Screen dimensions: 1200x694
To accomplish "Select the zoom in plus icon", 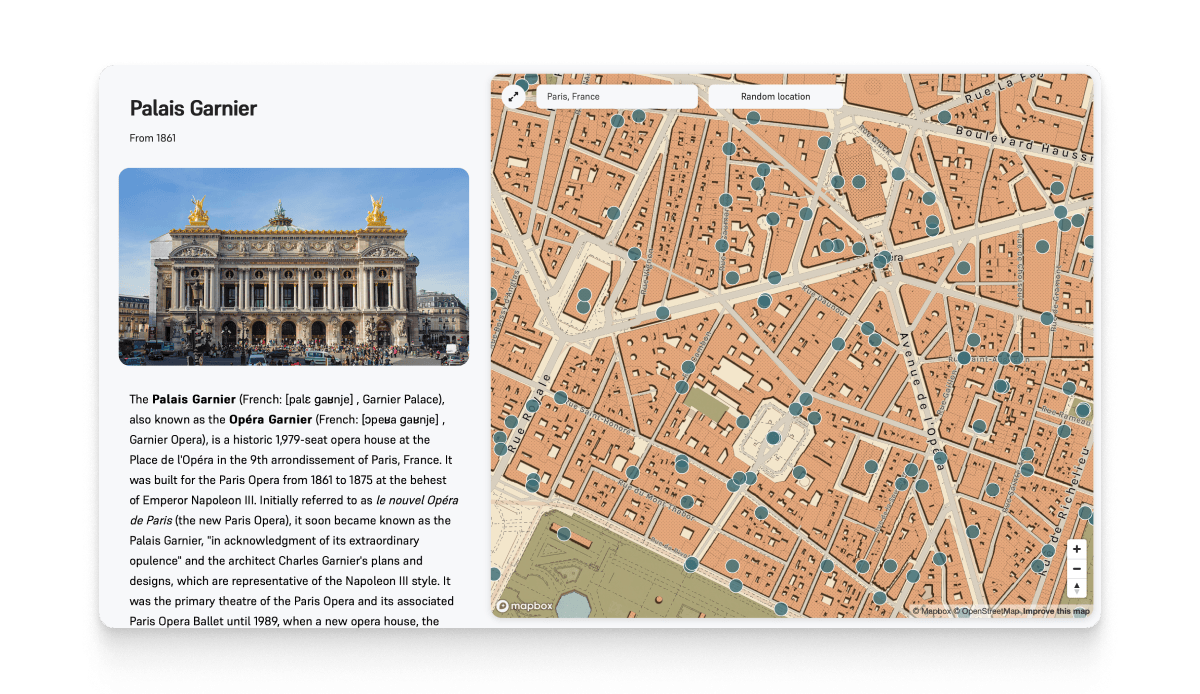I will point(1076,549).
